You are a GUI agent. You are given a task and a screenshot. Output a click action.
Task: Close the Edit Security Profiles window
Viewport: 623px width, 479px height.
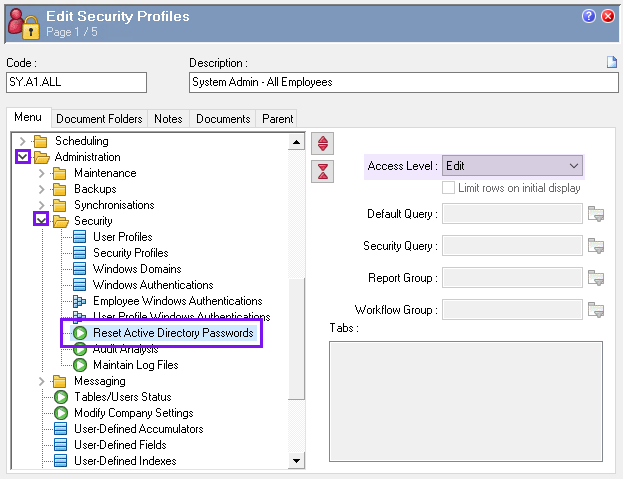(608, 16)
